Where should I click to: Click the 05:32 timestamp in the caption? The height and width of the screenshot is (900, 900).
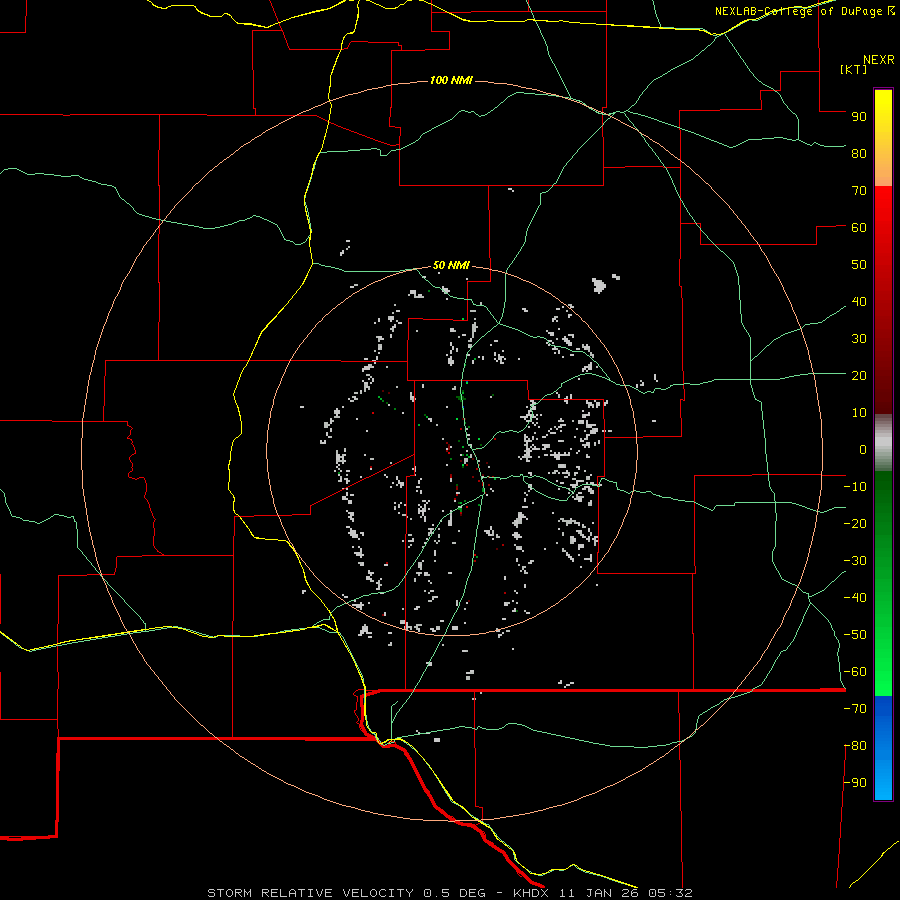[x=670, y=893]
